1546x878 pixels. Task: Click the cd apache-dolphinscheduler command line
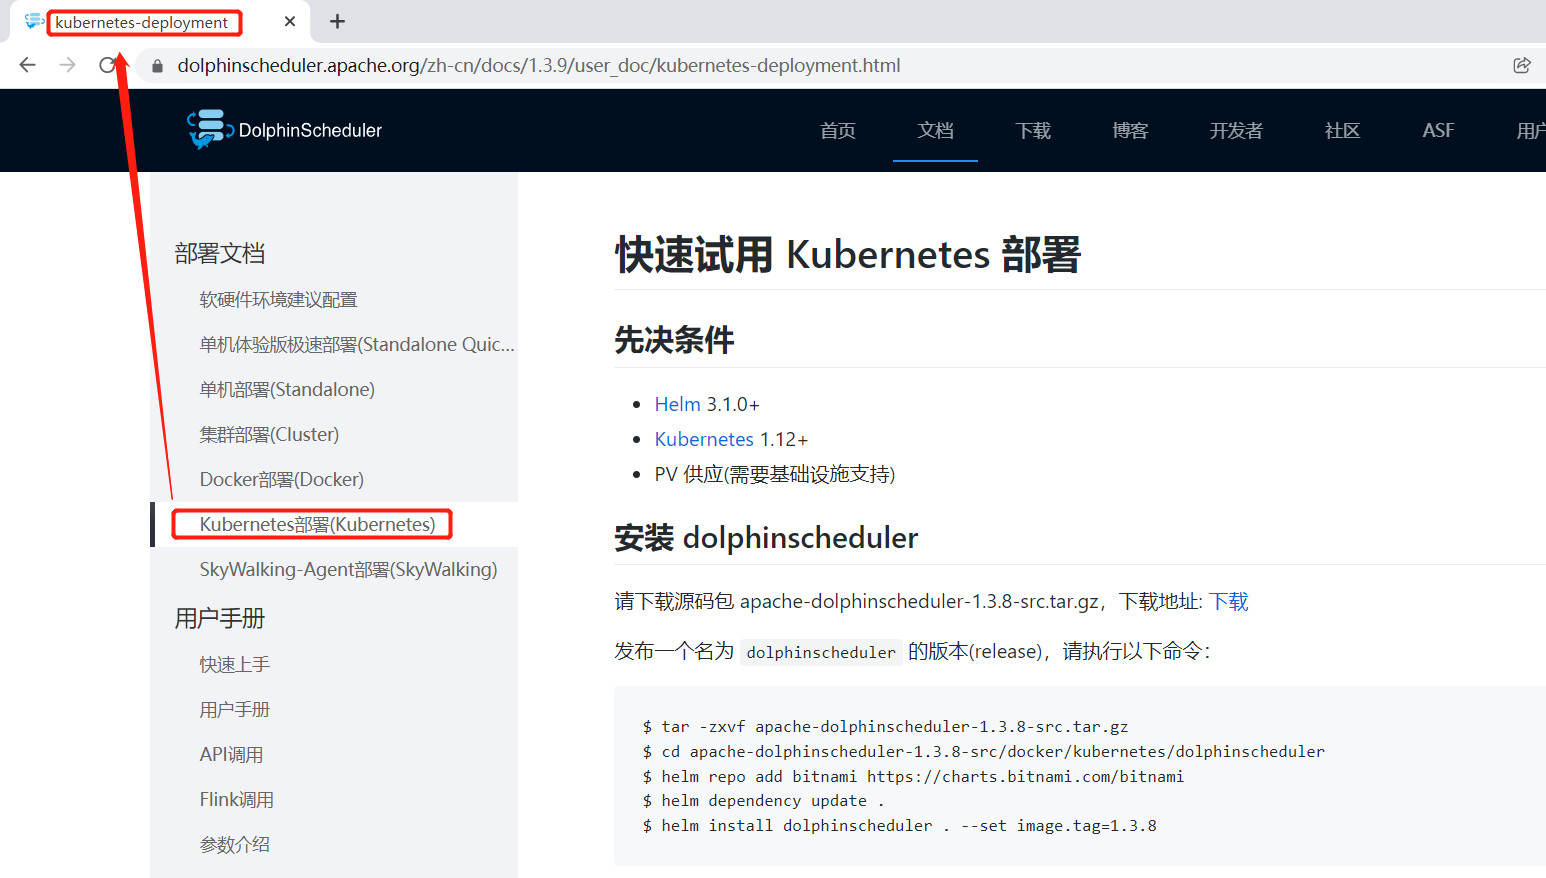coord(983,752)
